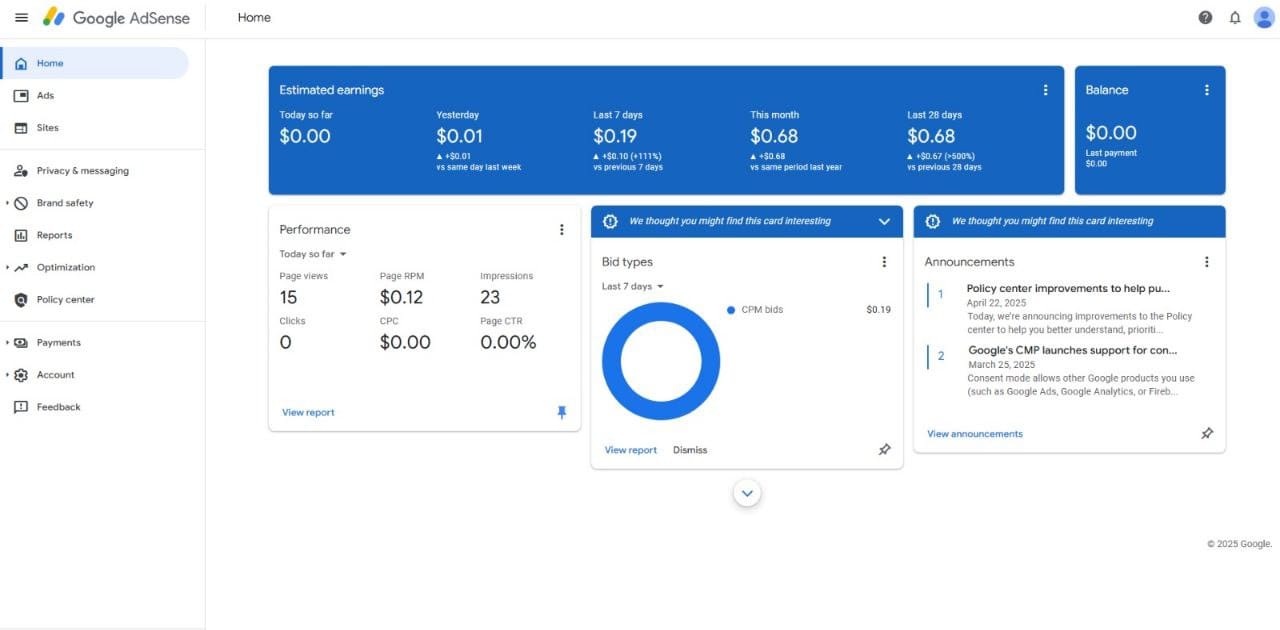Click the Impressions 23 value
Screen dimensions: 1280x630
(x=490, y=297)
